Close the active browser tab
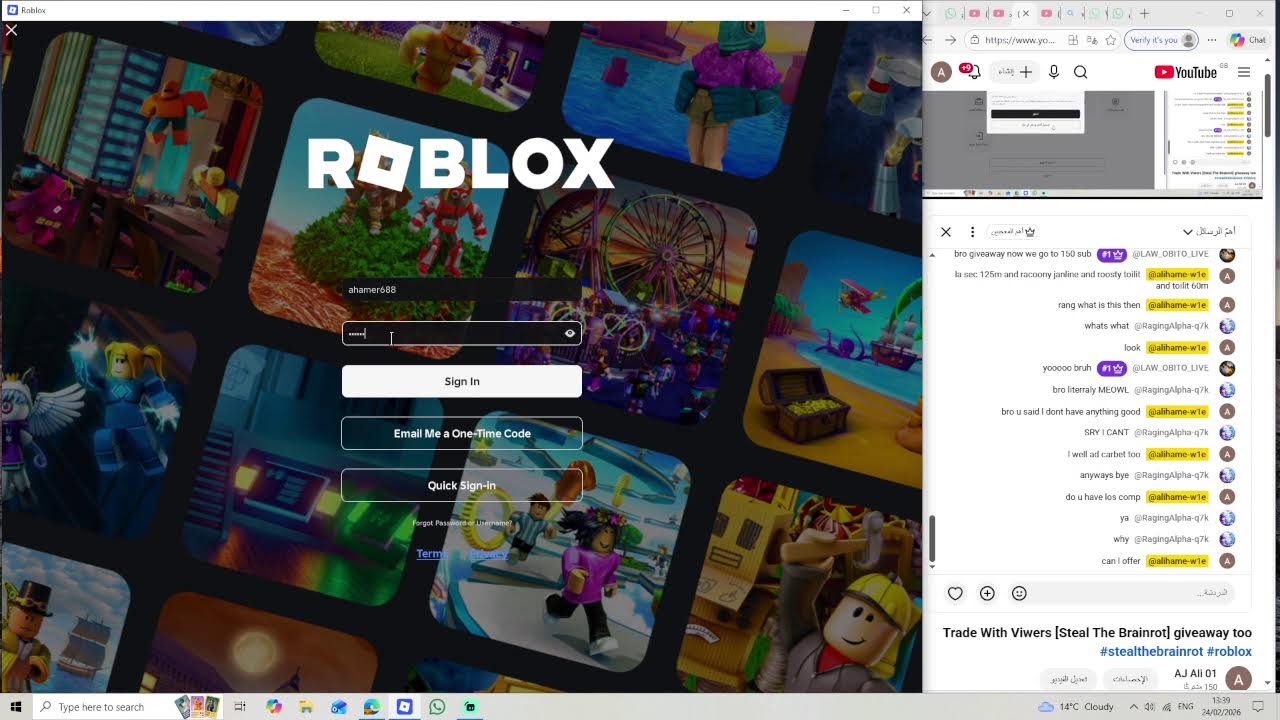 1027,13
